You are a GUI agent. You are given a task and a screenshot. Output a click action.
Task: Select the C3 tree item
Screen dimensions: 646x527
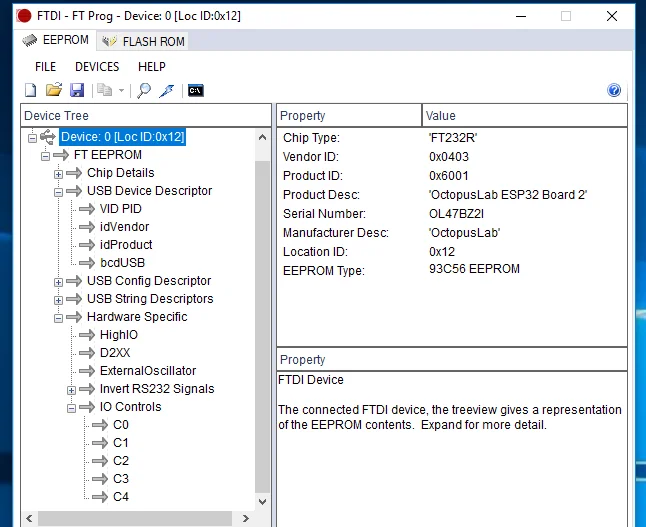(x=121, y=479)
